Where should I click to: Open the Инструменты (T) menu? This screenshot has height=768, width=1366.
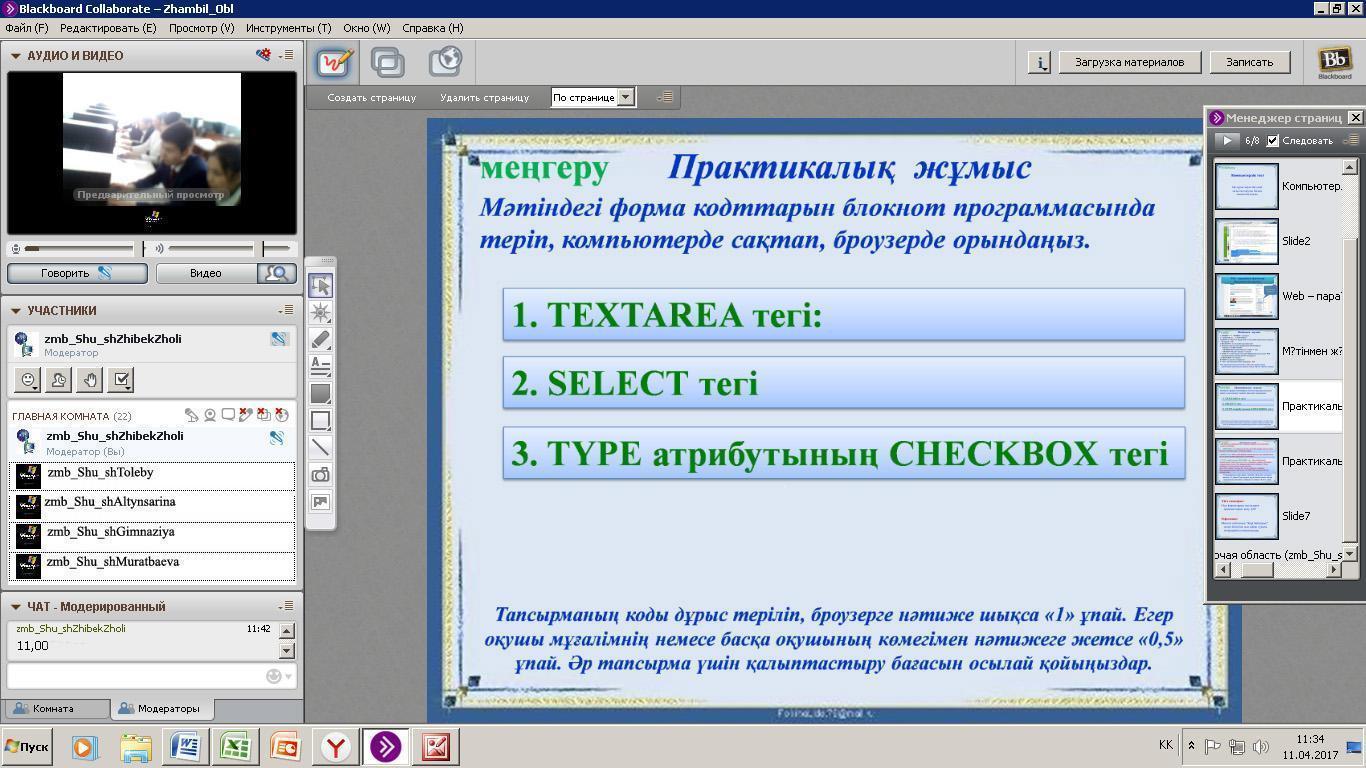(288, 28)
